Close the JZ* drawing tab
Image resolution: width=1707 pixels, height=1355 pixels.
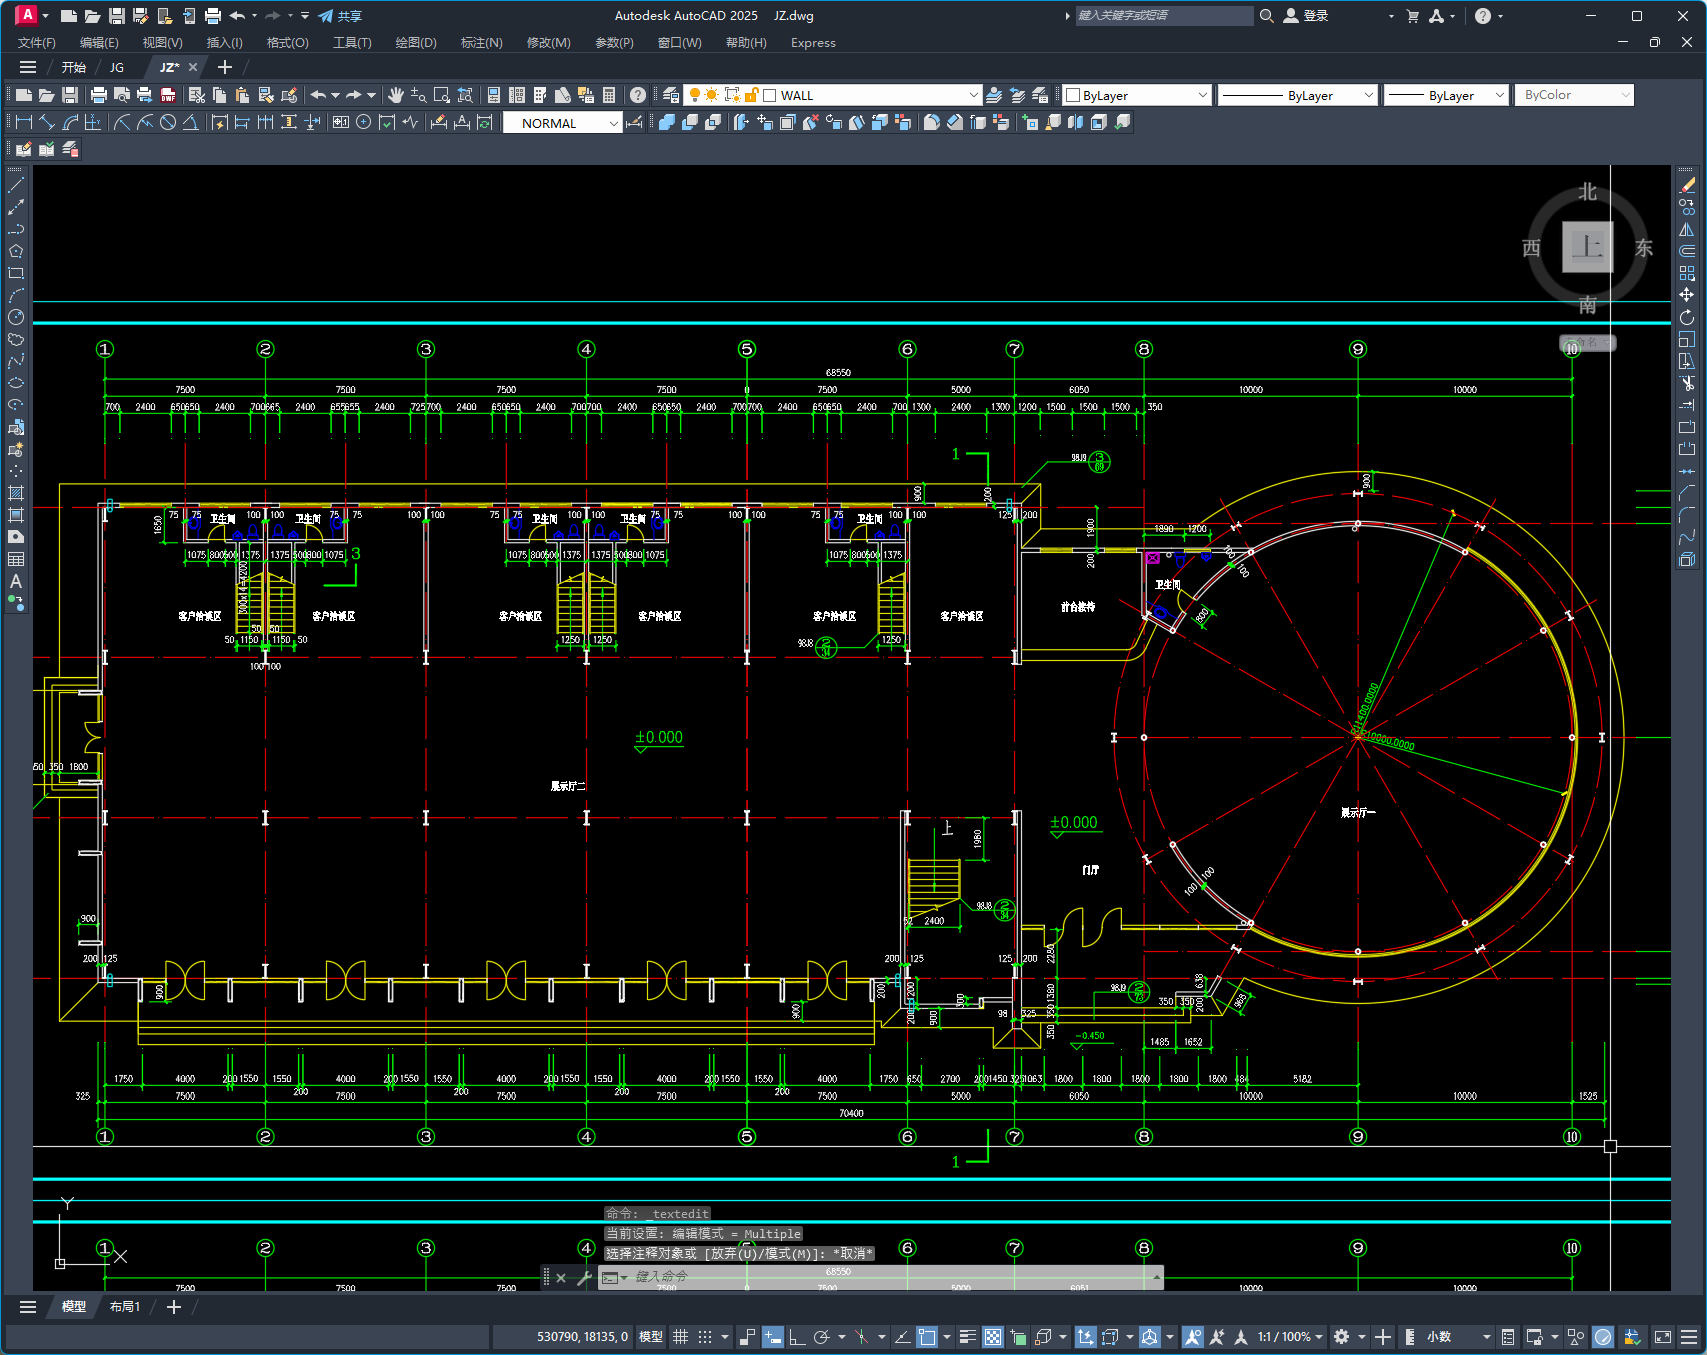click(x=193, y=68)
